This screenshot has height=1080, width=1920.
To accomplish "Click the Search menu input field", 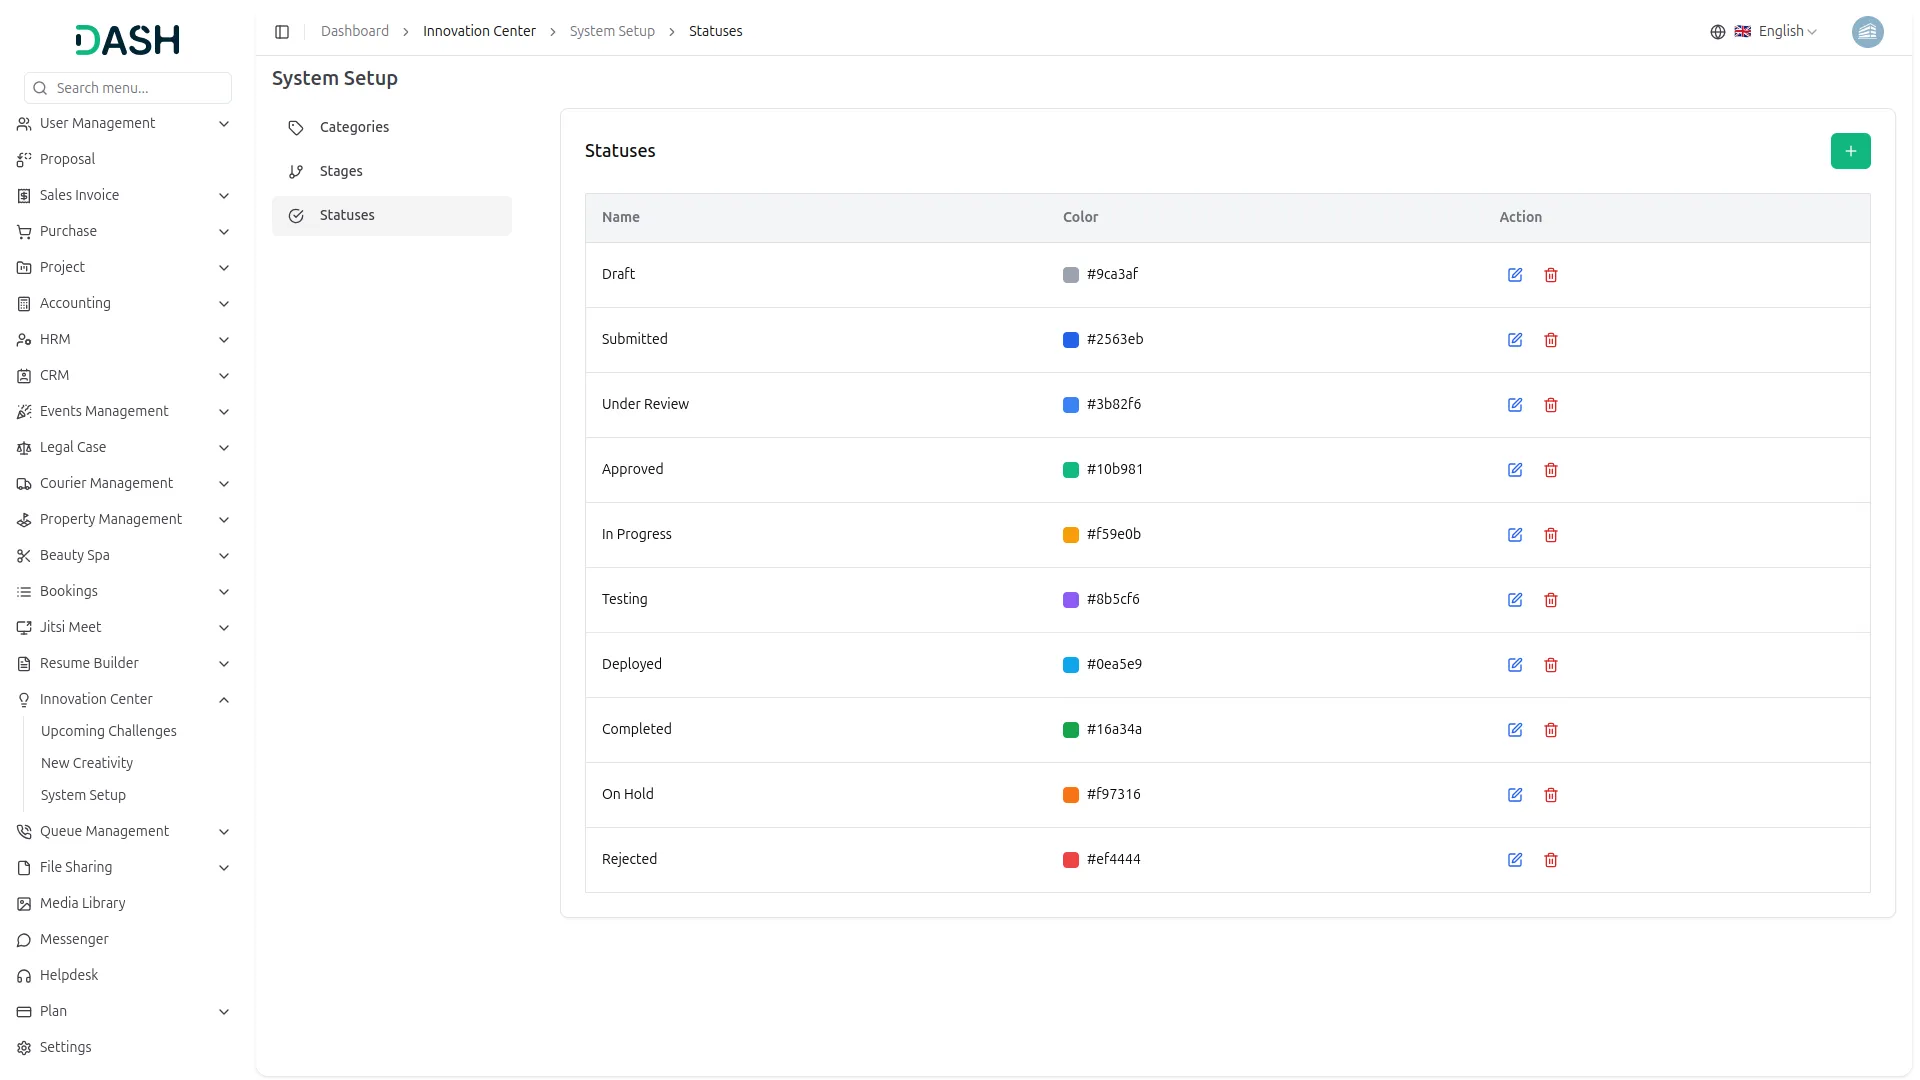I will point(128,88).
